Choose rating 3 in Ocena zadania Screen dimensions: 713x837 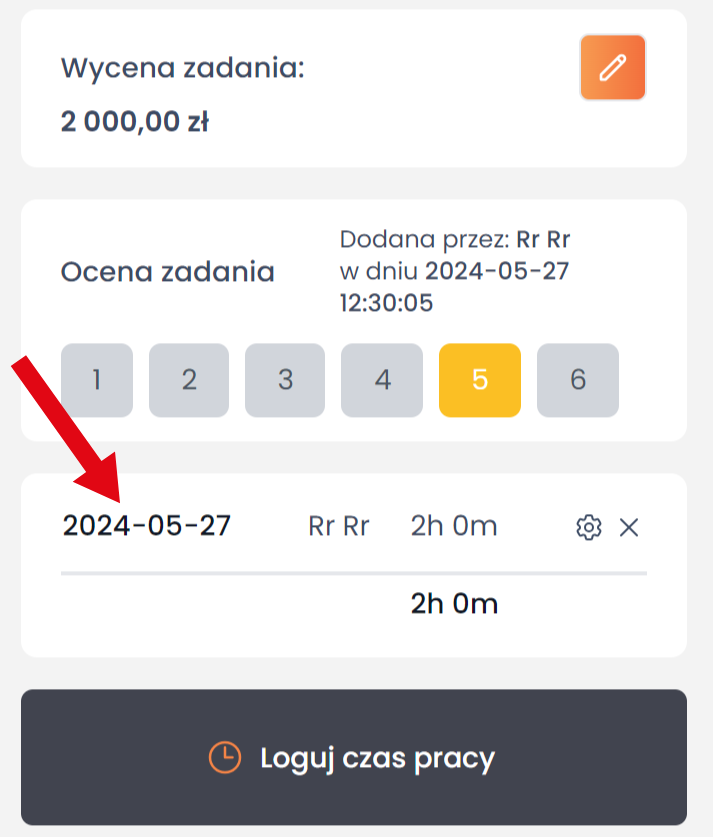click(x=285, y=380)
